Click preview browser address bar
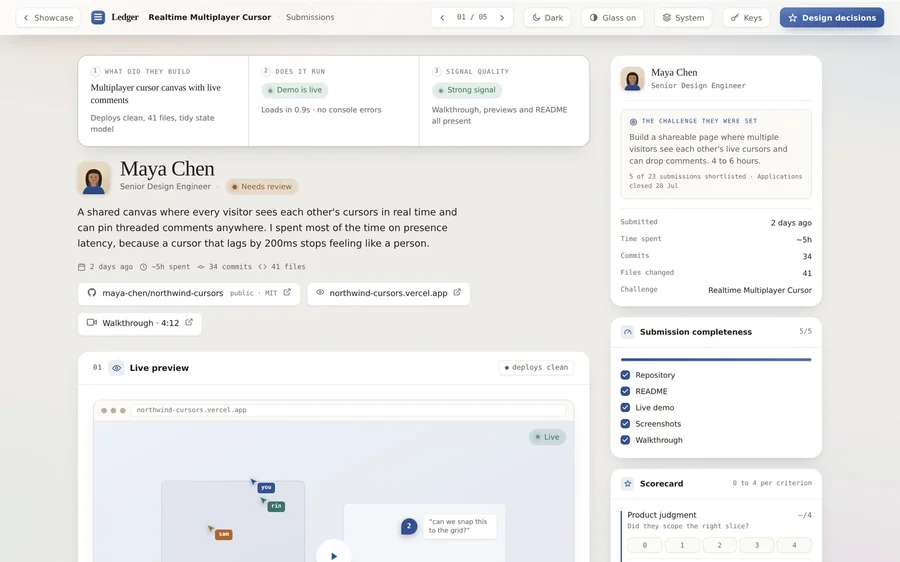 click(348, 410)
